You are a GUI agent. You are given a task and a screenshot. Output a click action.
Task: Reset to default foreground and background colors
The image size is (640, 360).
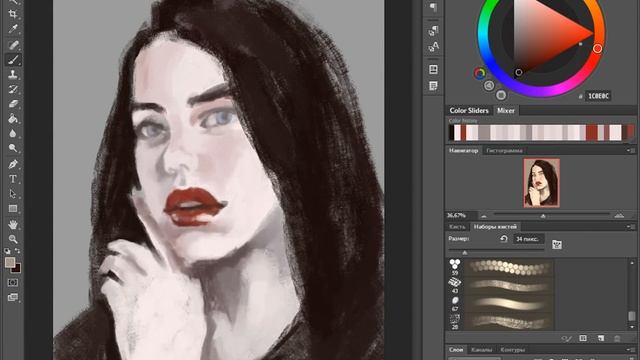7,251
